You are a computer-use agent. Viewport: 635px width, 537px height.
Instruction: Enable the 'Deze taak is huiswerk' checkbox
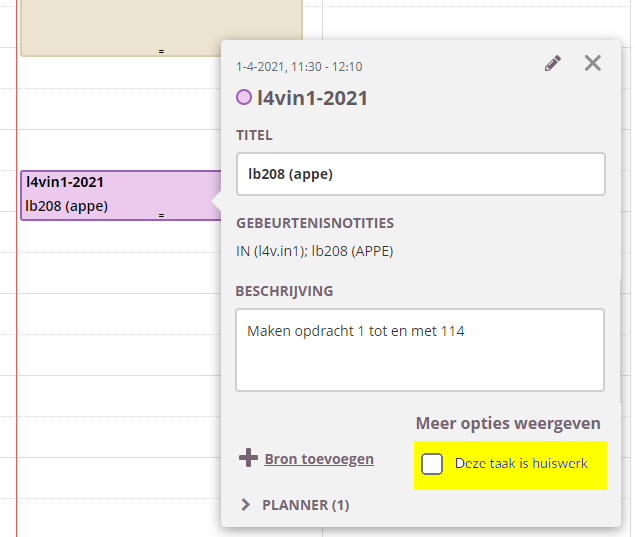[432, 464]
